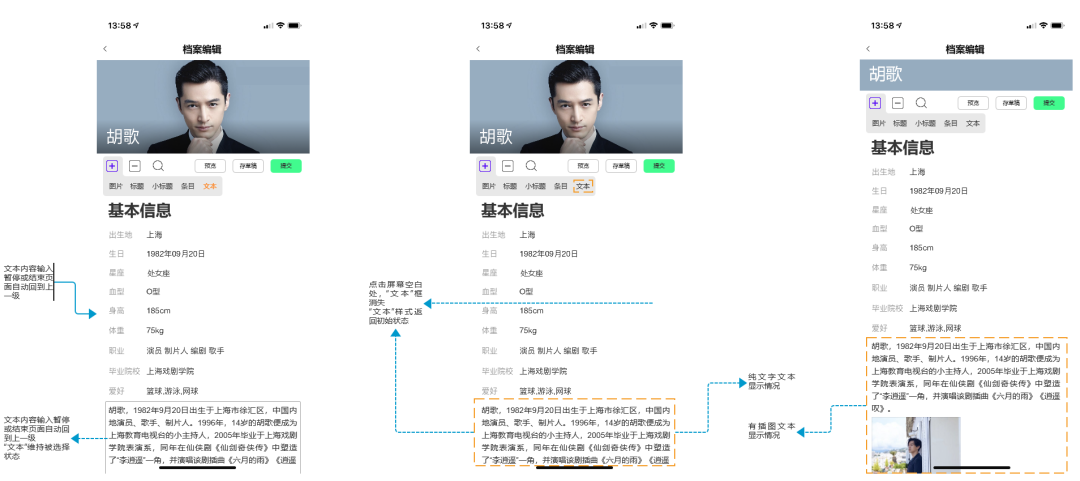Click the minus remove icon in middle mockup
Image resolution: width=1080 pixels, height=481 pixels.
[508, 166]
